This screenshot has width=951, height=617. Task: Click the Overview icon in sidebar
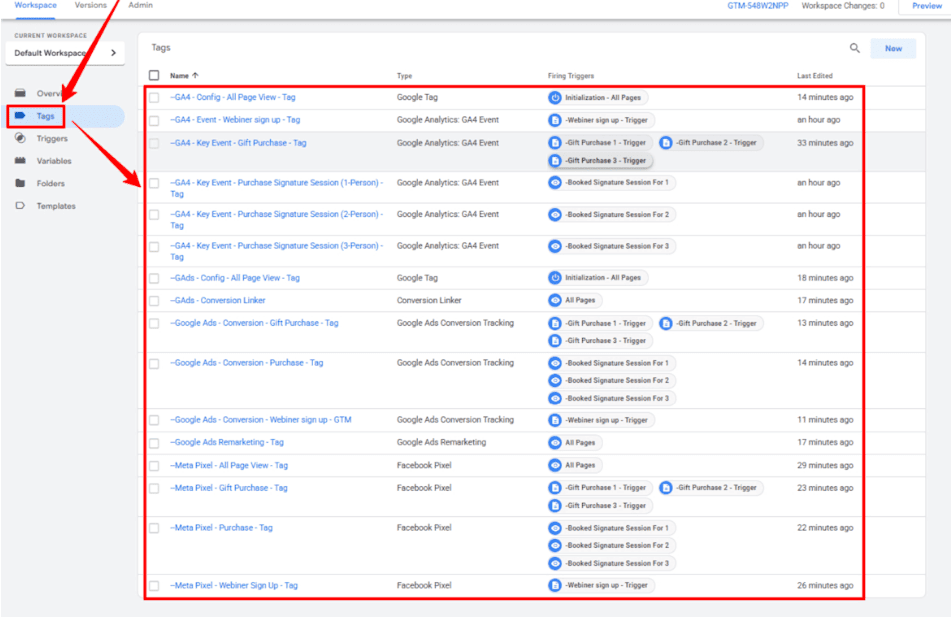(20, 93)
